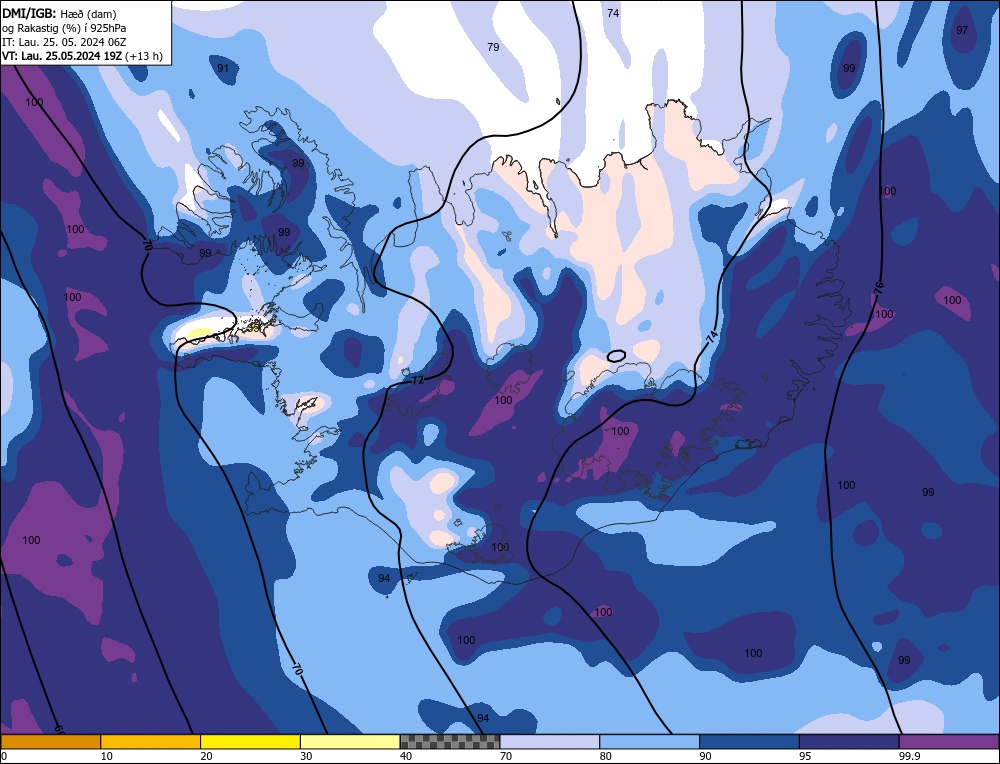Click the legend tick label '30'
1000x764 pixels.
[x=306, y=756]
